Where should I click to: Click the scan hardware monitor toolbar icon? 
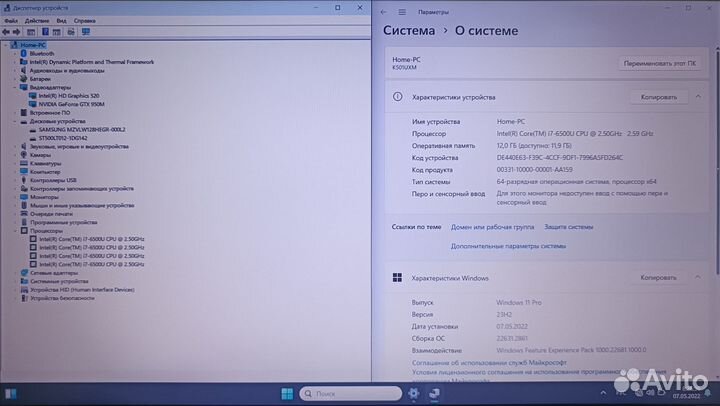(85, 31)
